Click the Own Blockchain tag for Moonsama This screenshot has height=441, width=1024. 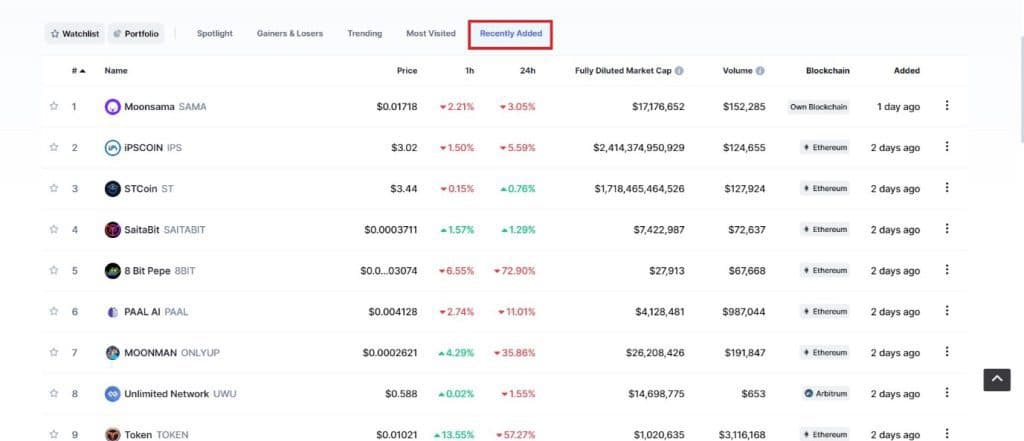[818, 106]
